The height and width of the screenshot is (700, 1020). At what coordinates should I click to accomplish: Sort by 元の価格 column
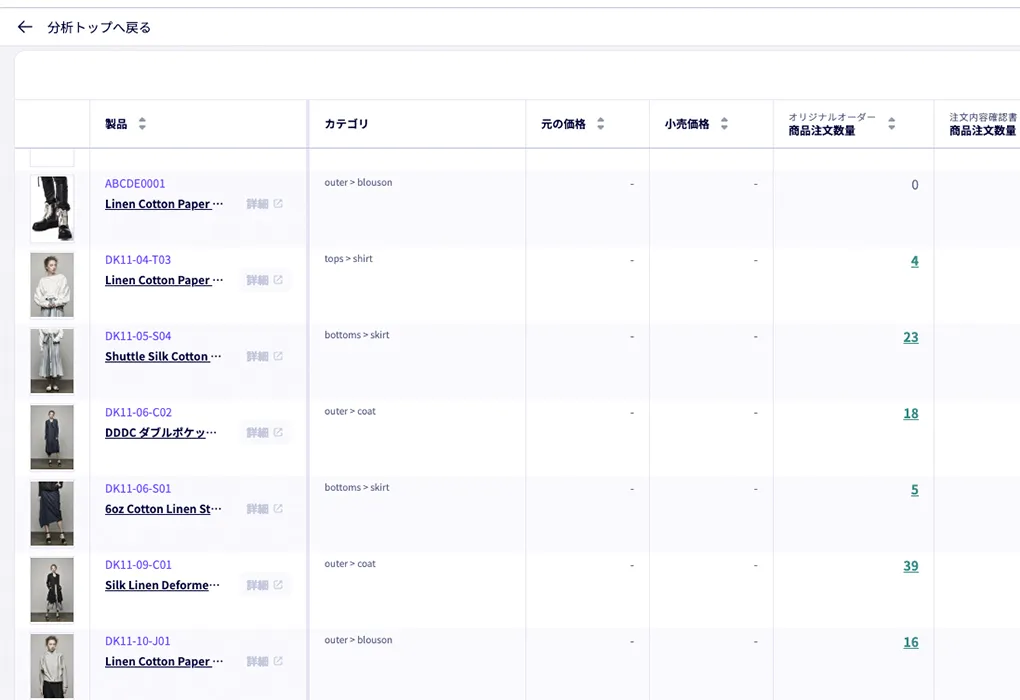pyautogui.click(x=600, y=124)
